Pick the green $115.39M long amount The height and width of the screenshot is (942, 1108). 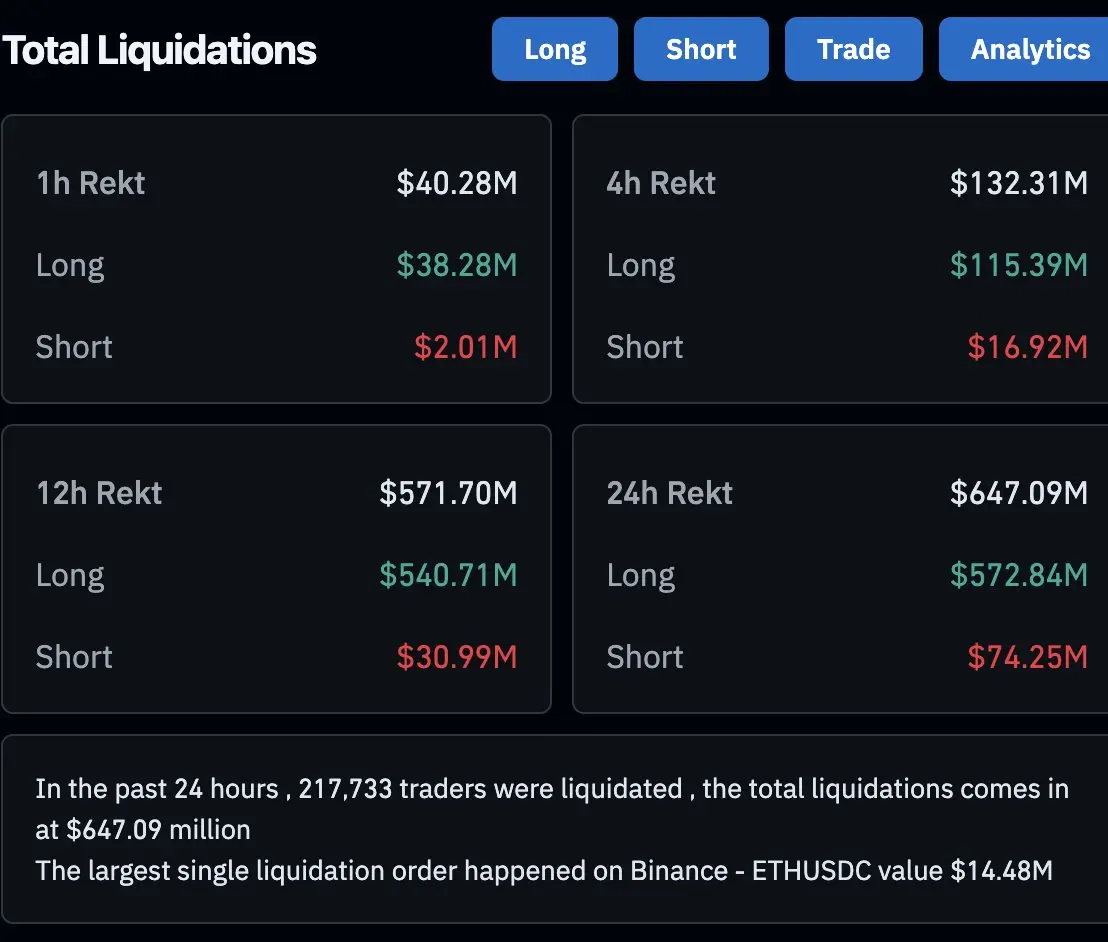[x=1018, y=265]
